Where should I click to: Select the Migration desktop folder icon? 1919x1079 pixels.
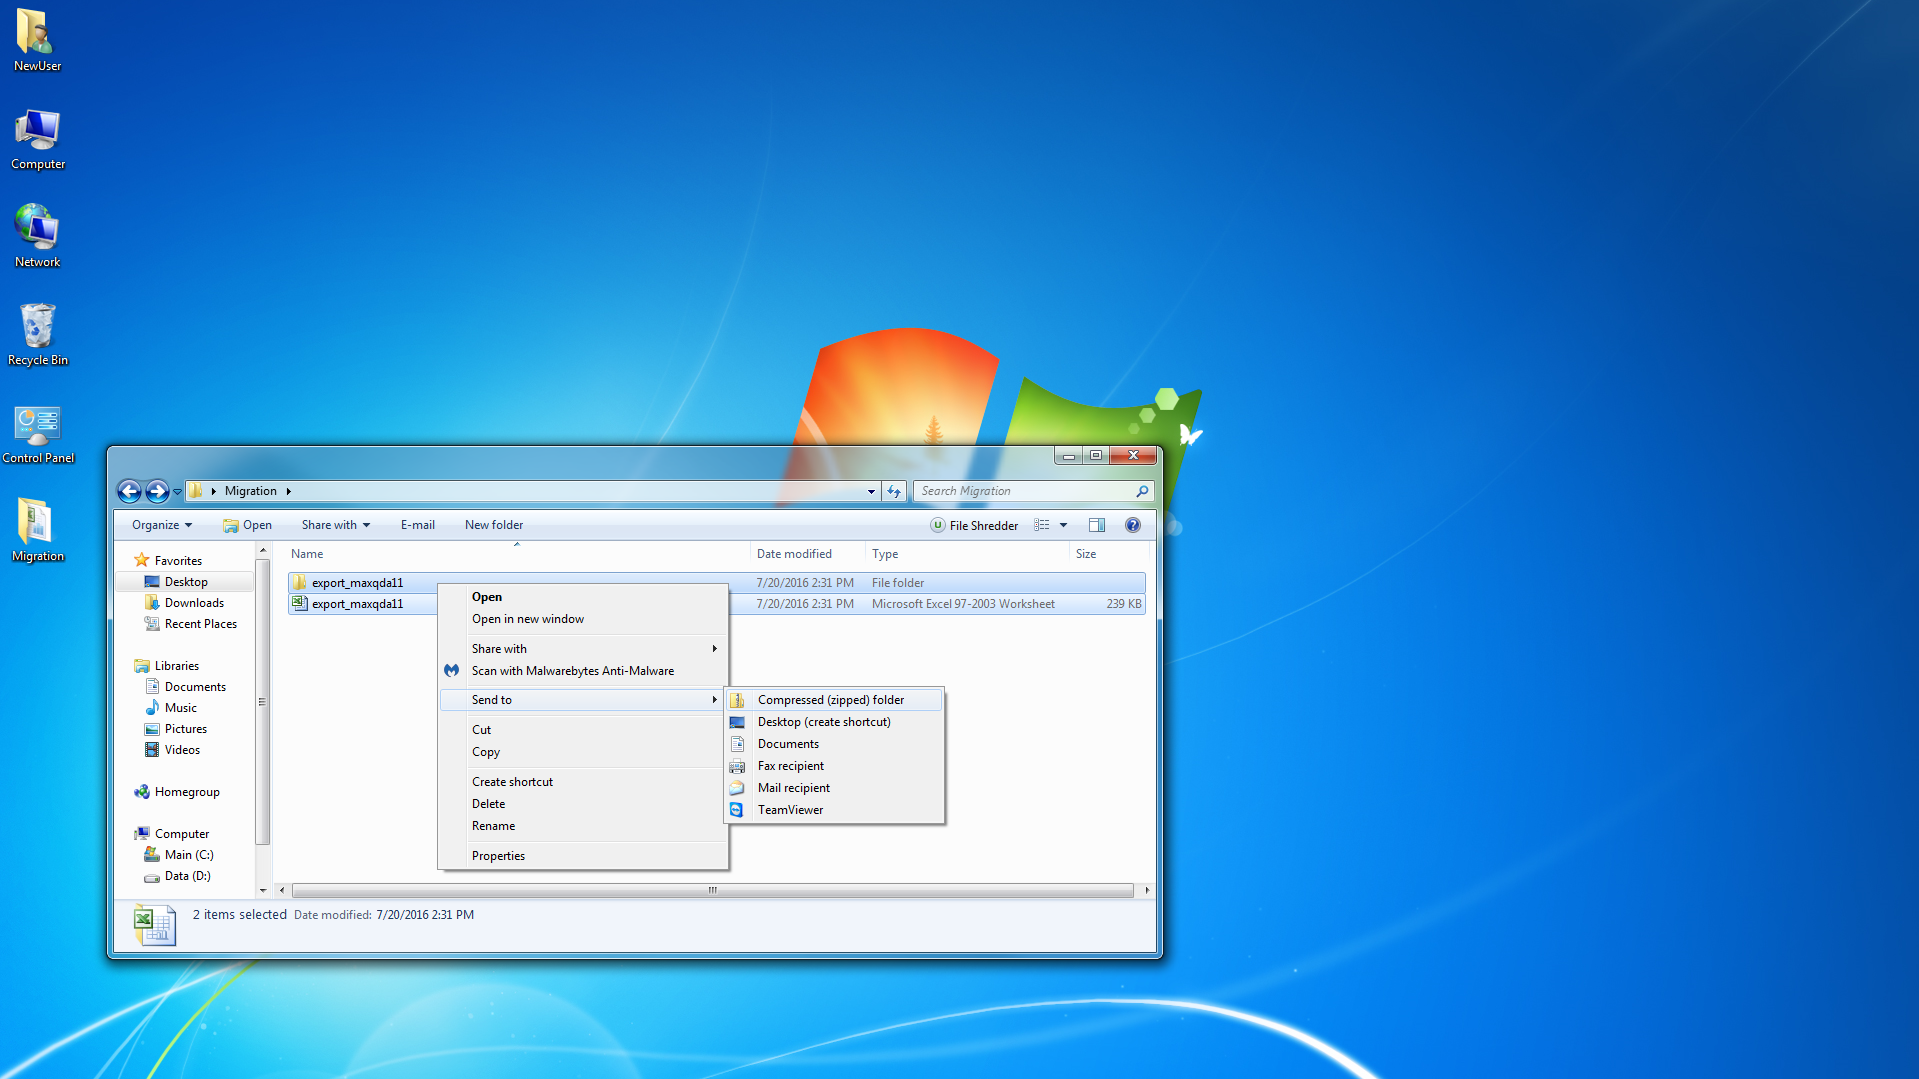click(37, 531)
